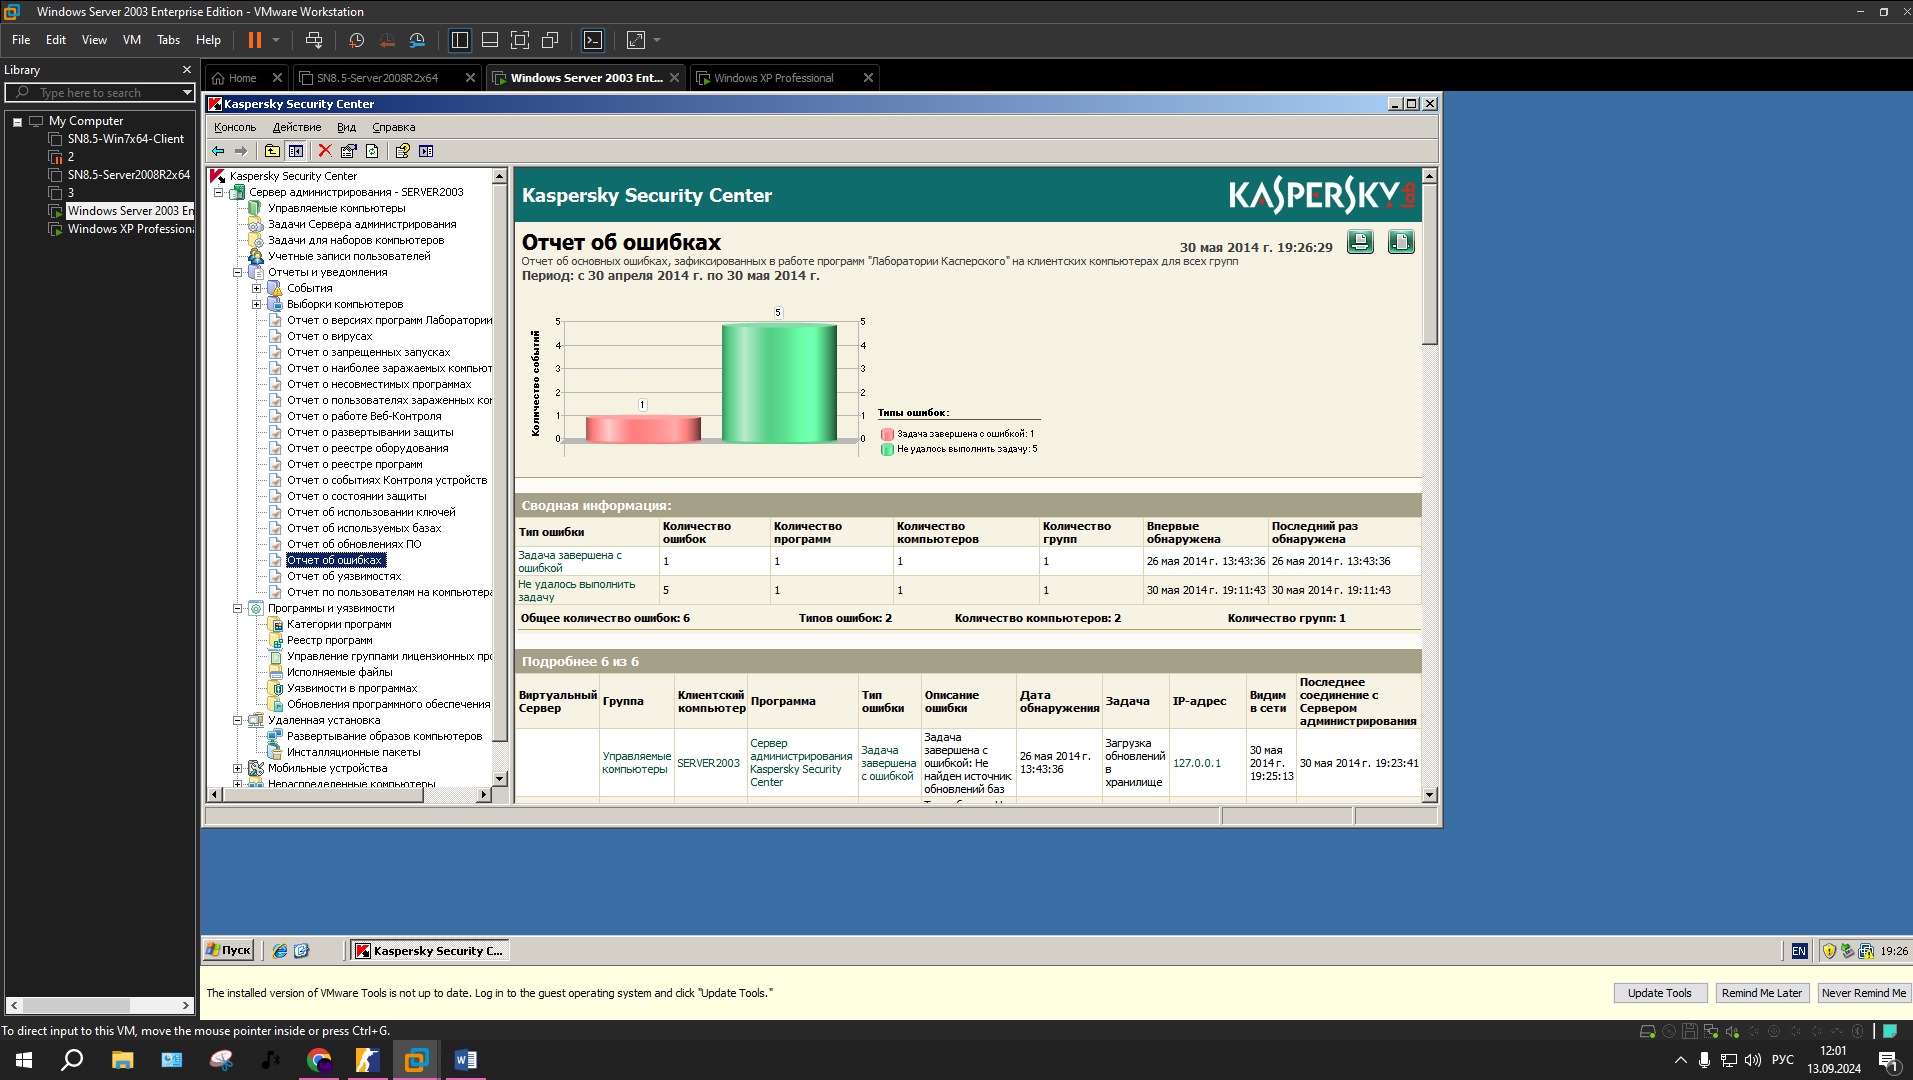The height and width of the screenshot is (1080, 1913).
Task: Open snapshot manager with the clock-wrench icon
Action: (417, 40)
